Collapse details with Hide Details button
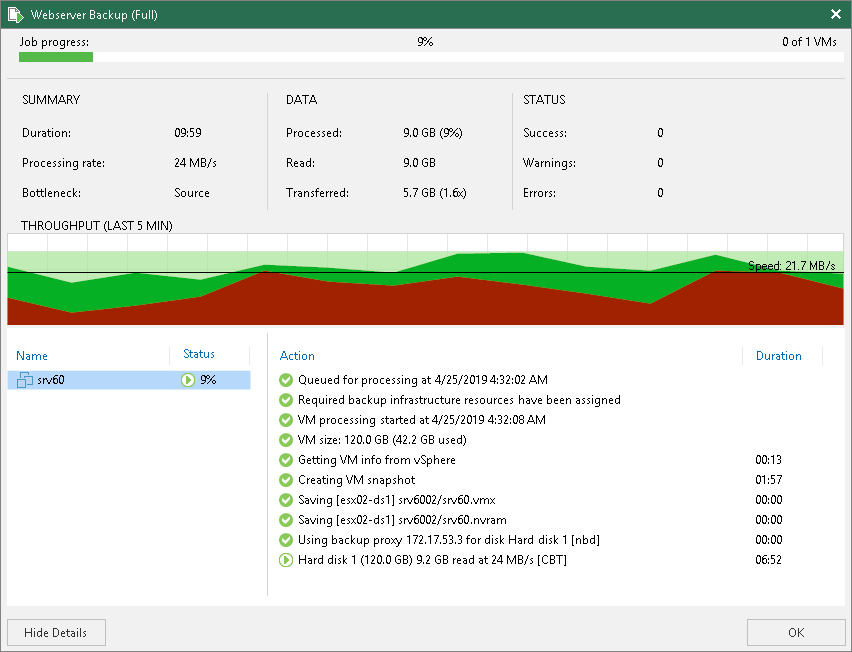The image size is (852, 652). coord(57,632)
